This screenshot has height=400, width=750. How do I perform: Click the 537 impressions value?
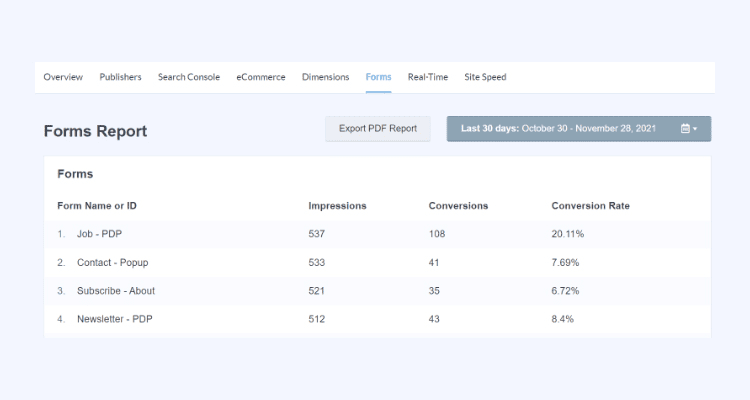point(317,234)
